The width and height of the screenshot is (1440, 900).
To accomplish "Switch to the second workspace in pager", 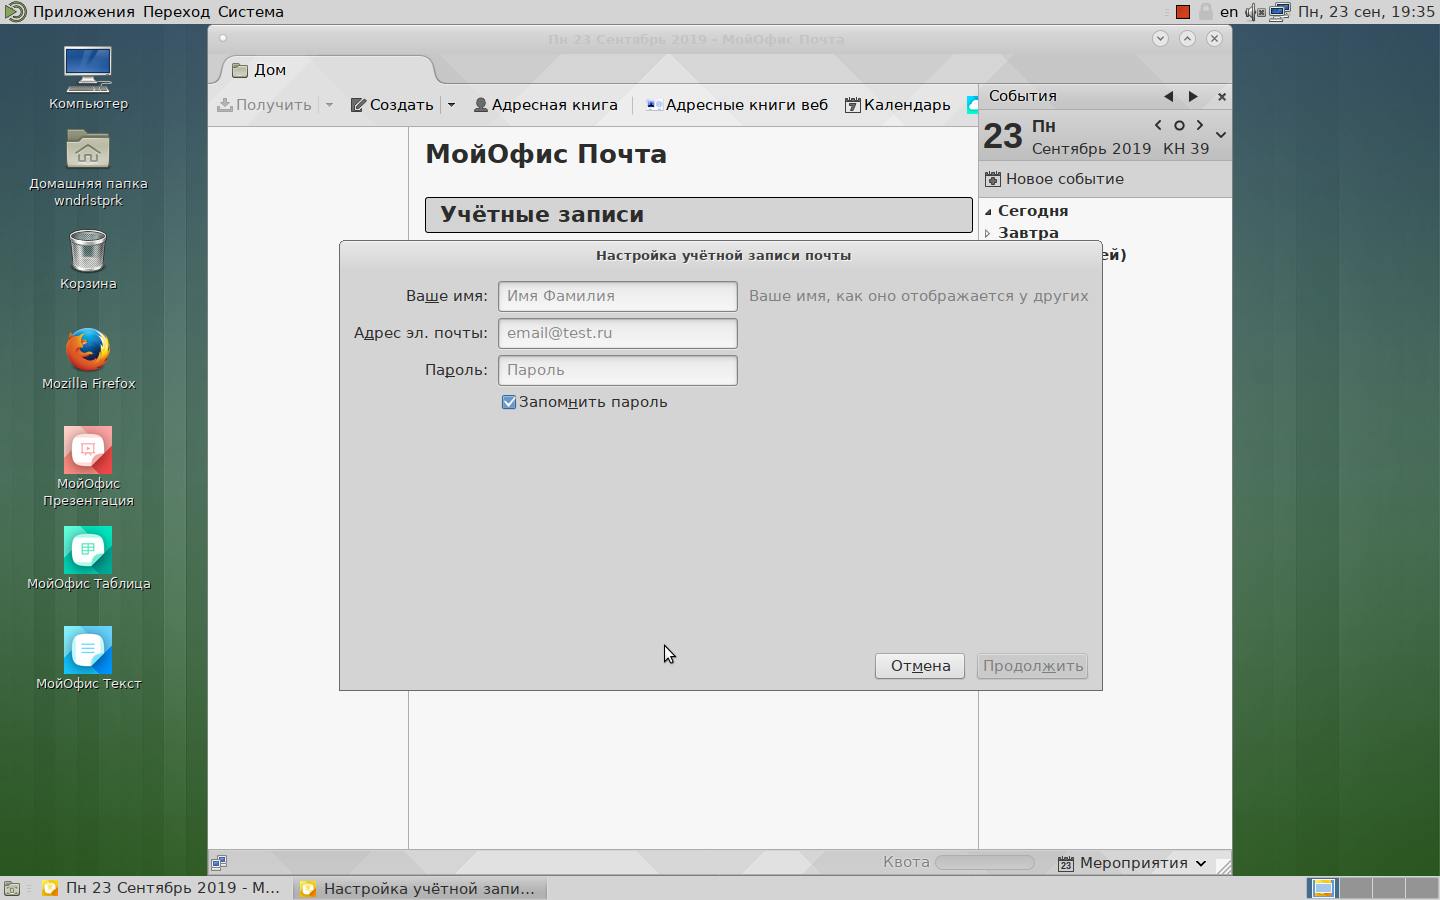I will click(1355, 888).
